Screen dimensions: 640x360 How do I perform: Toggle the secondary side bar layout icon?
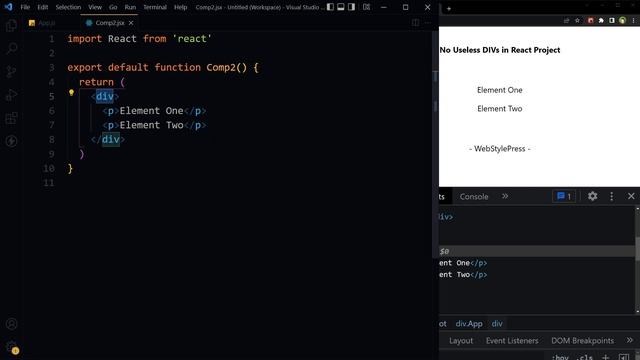pyautogui.click(x=351, y=7)
